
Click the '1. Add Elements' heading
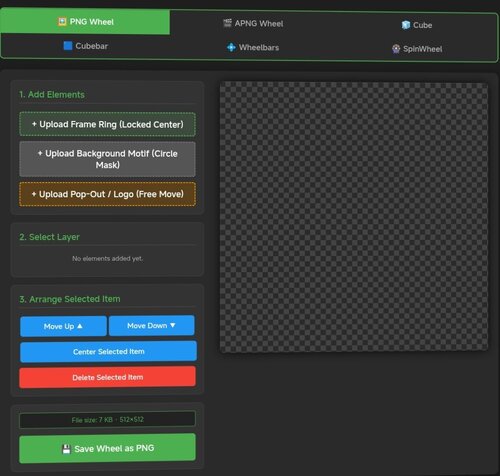pos(52,94)
